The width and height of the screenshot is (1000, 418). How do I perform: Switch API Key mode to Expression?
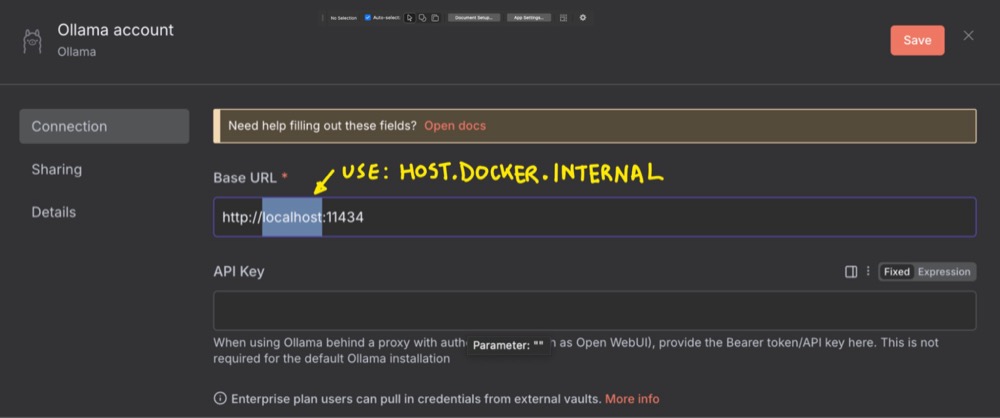click(944, 272)
